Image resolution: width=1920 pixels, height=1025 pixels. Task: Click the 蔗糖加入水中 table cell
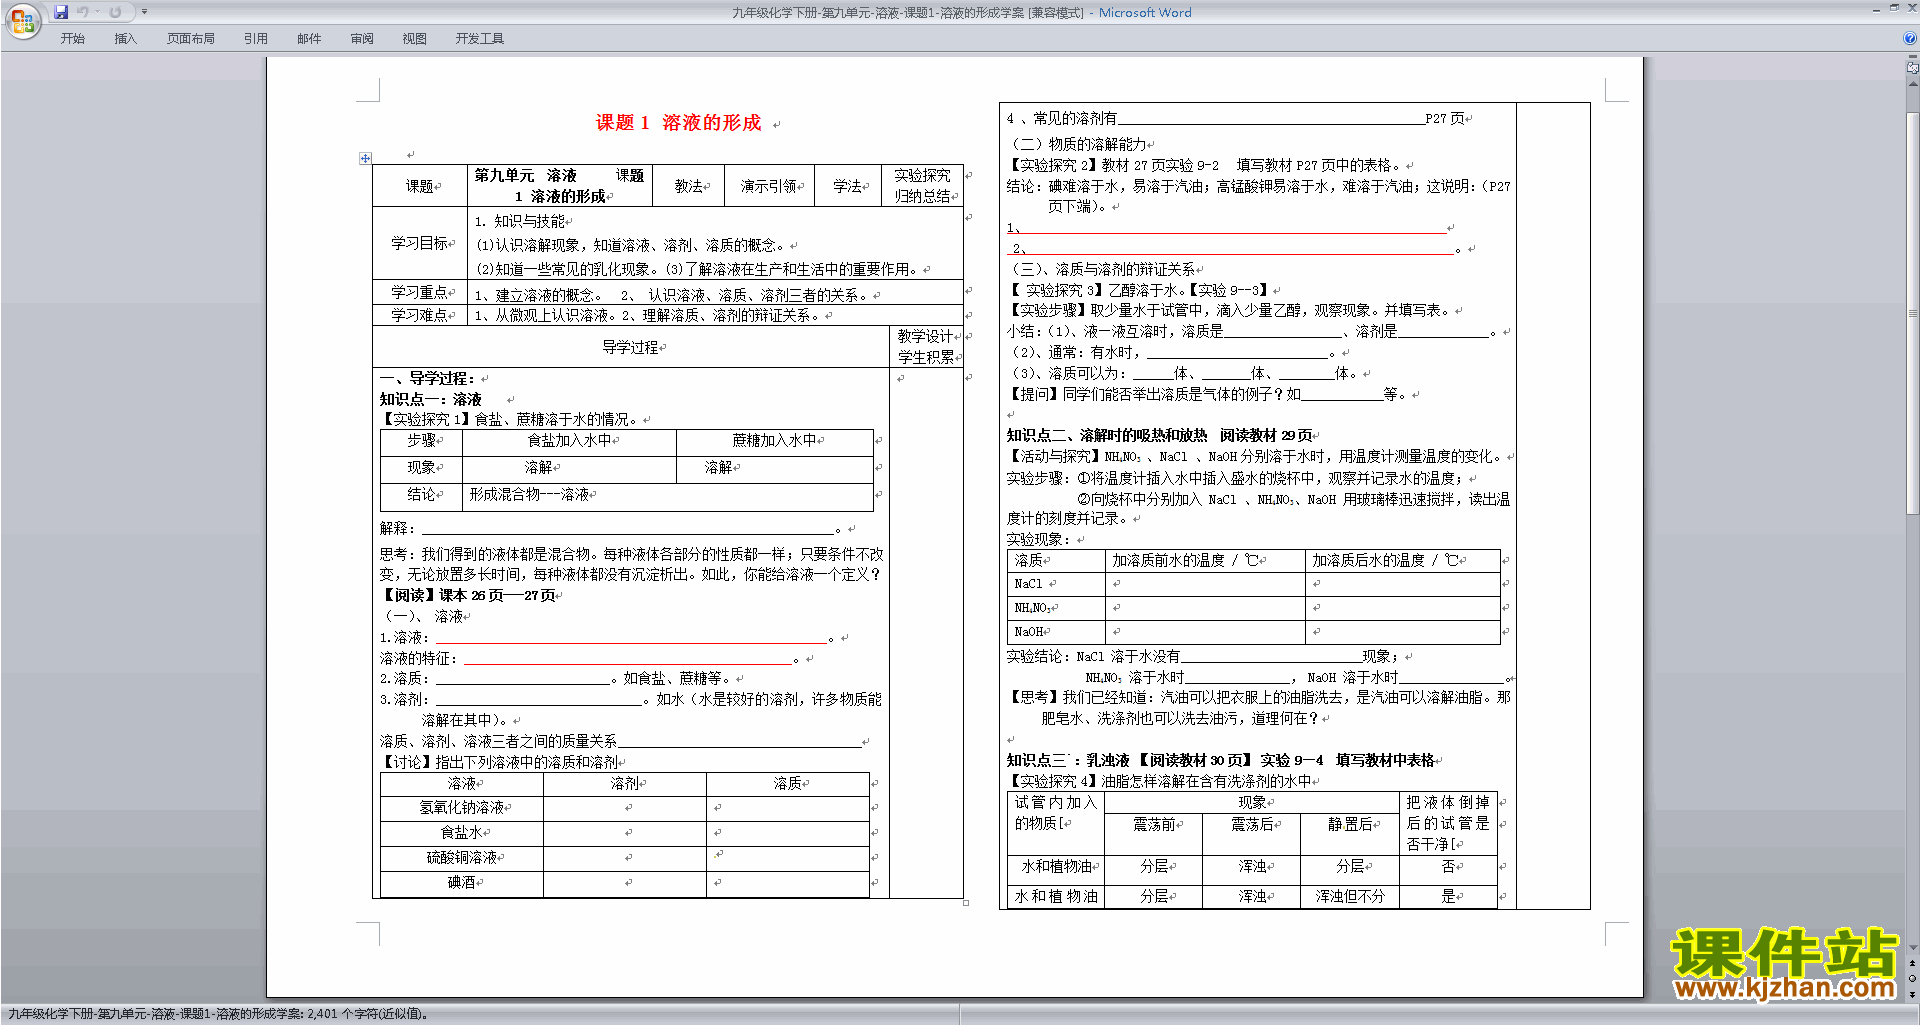(775, 441)
